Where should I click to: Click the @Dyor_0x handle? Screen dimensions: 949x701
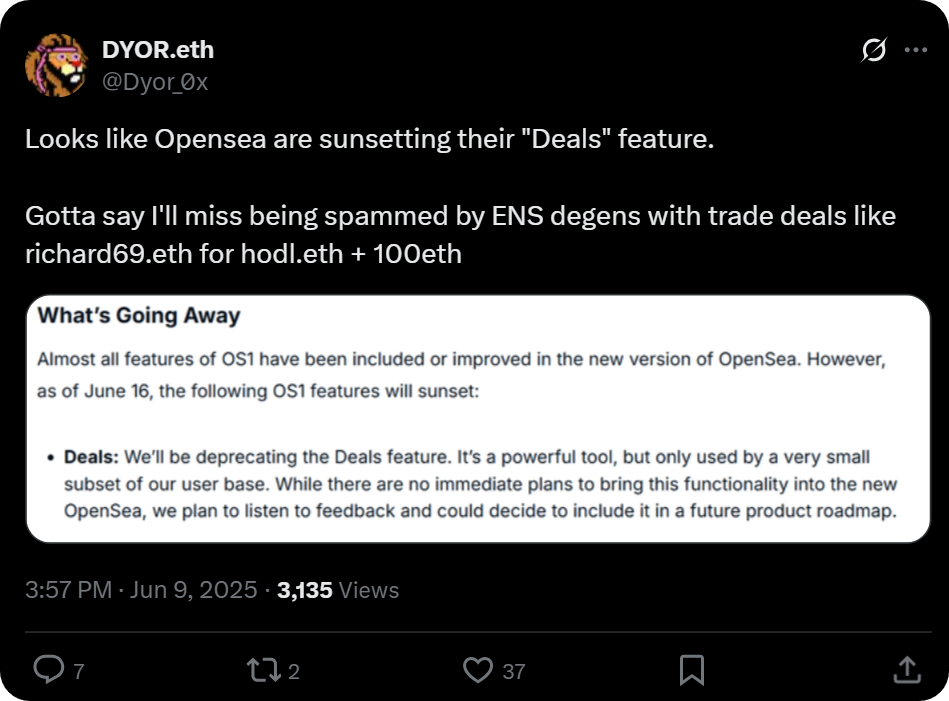(x=155, y=82)
